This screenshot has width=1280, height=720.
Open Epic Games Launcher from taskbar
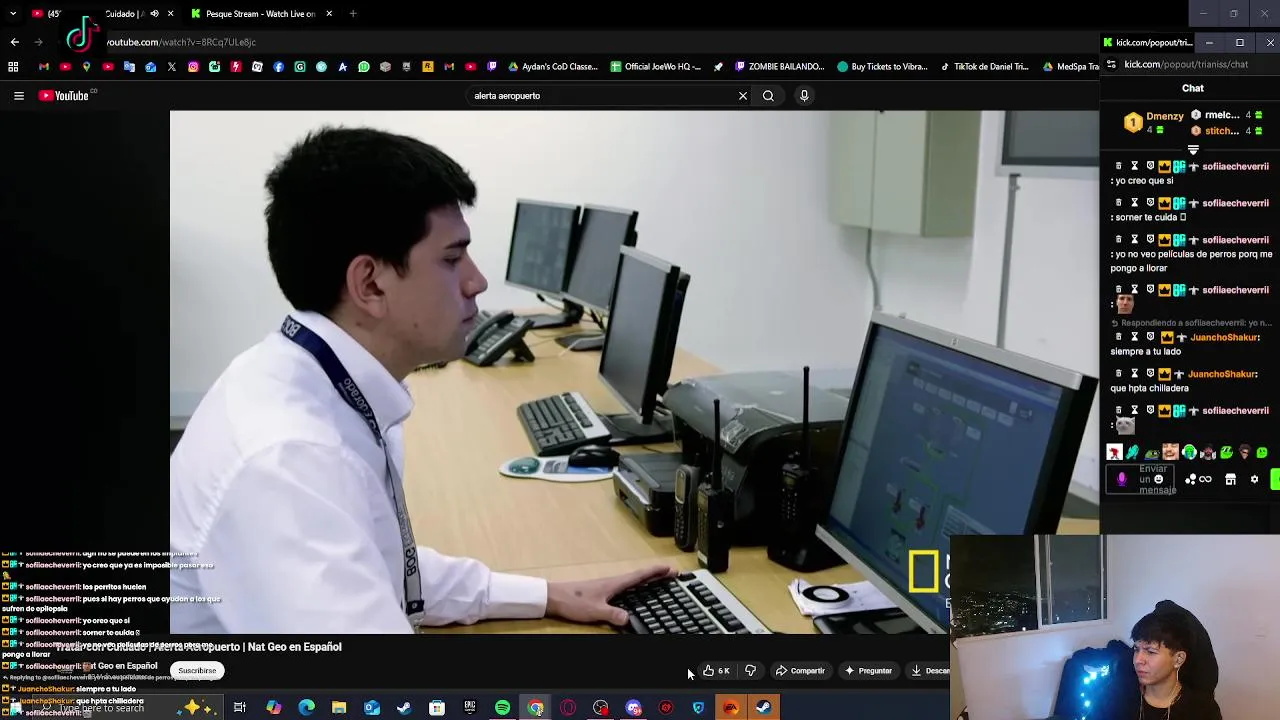pyautogui.click(x=470, y=708)
